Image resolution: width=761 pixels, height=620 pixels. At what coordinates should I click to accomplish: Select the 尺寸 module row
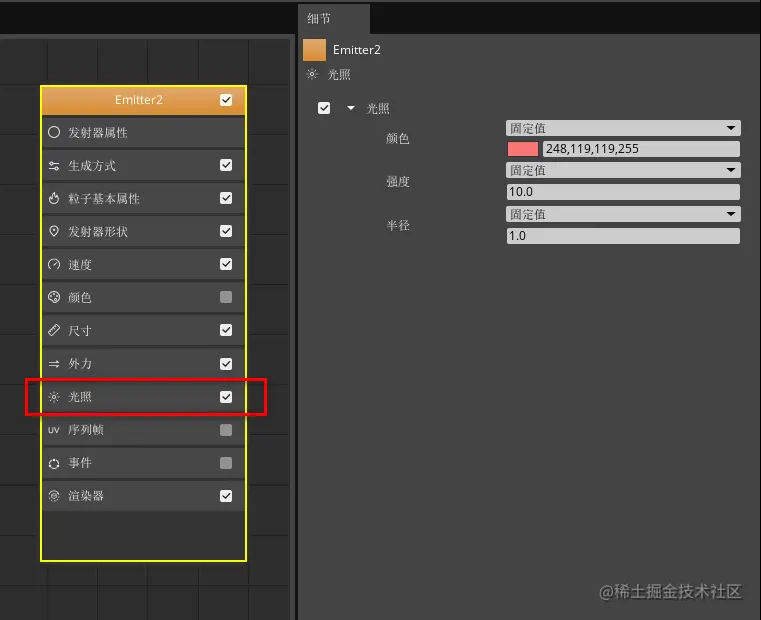[144, 331]
